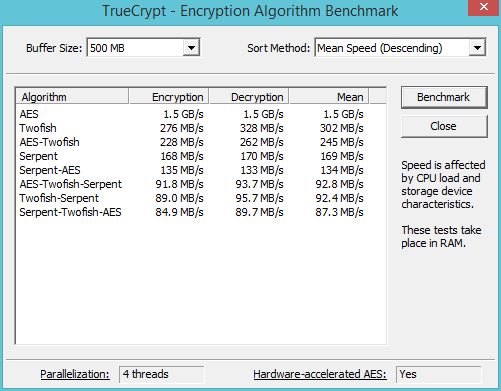Sort by the Decryption column header
The image size is (501, 391).
249,97
